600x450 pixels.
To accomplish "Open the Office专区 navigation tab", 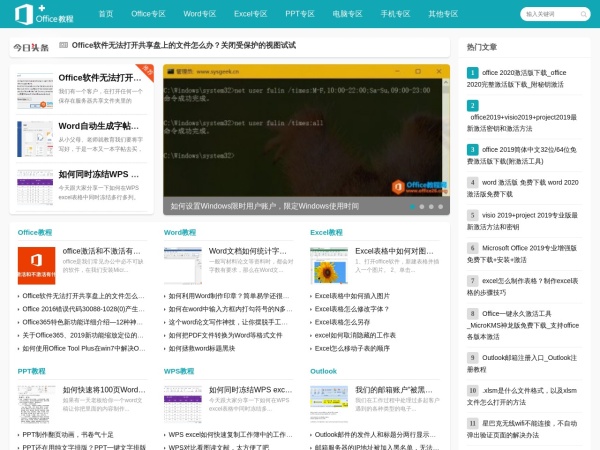I will click(148, 14).
